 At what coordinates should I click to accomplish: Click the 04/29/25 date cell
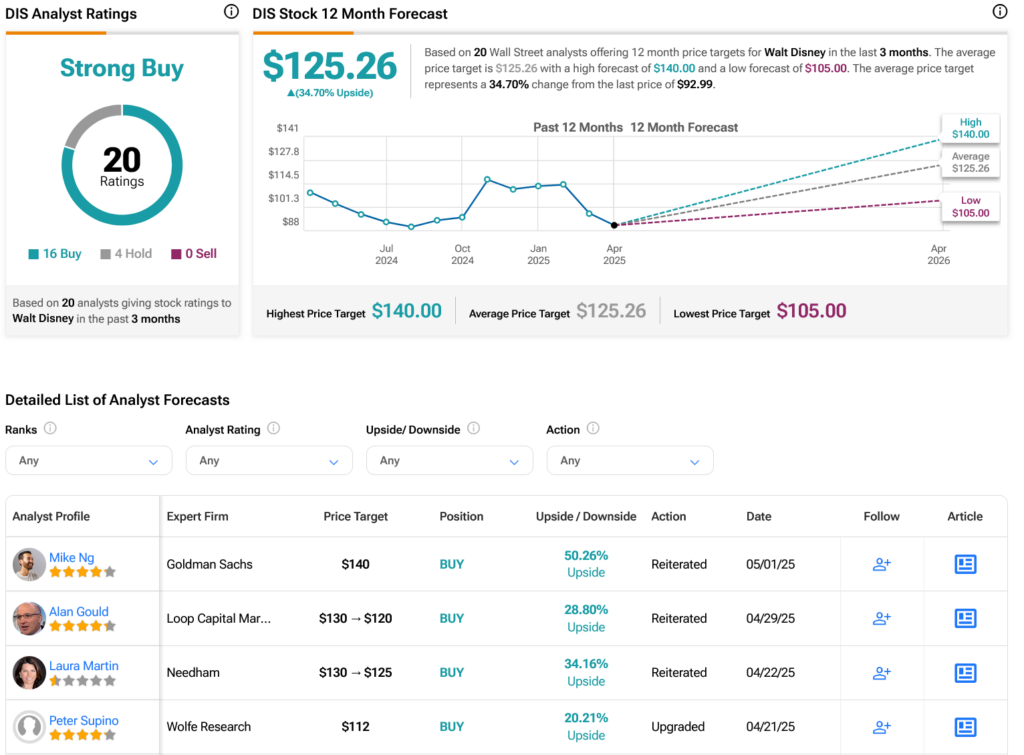(x=771, y=618)
